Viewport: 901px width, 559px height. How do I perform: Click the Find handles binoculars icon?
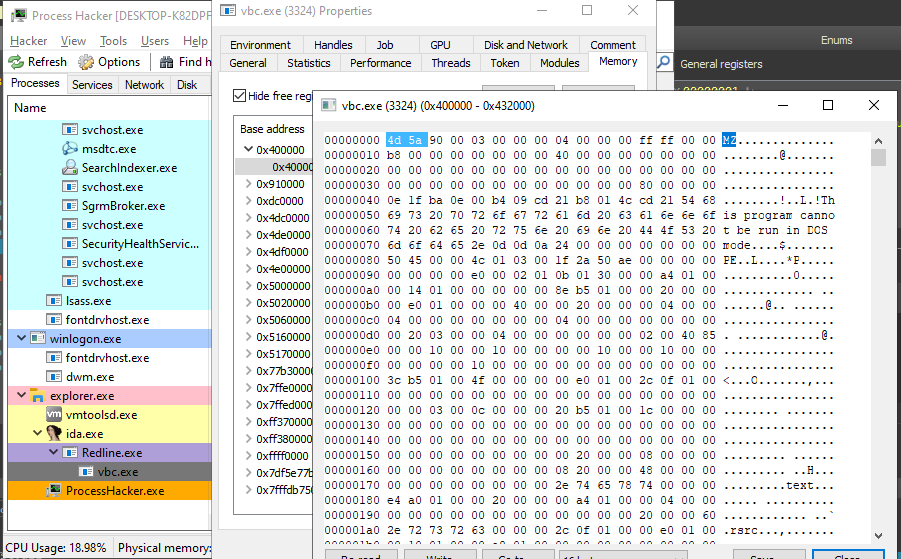coord(167,61)
